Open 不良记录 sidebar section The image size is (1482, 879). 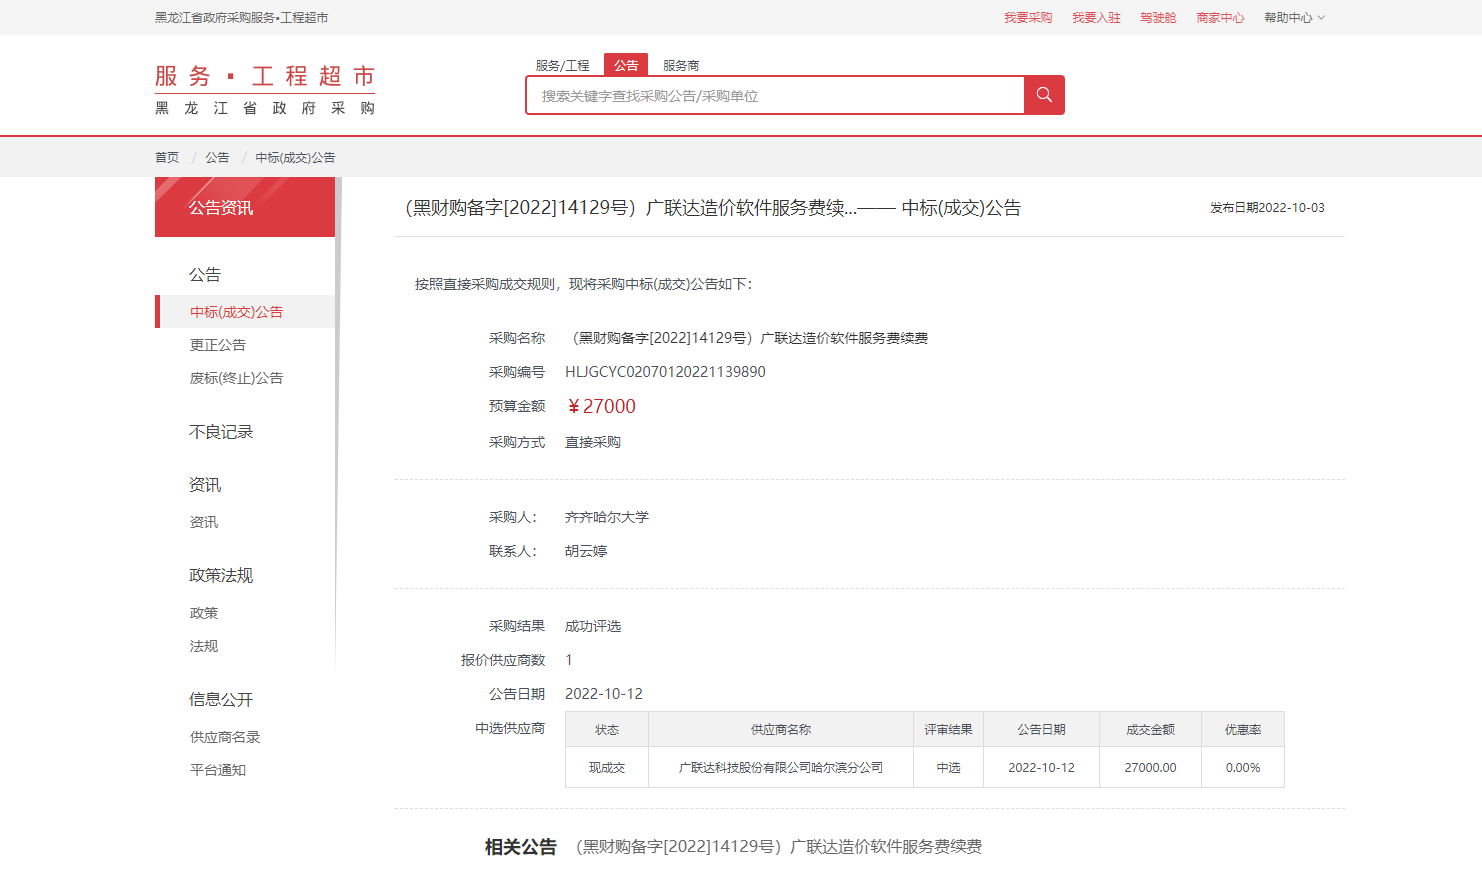(x=221, y=432)
